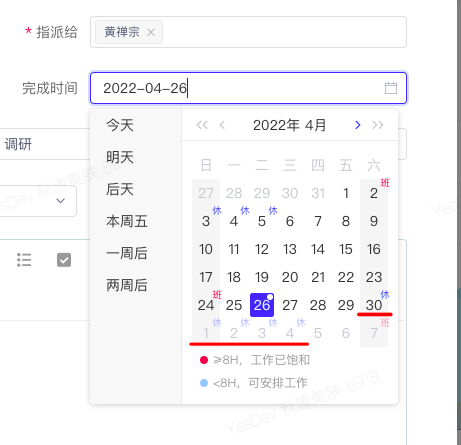Click the 2022年 4月 month header
461x445 pixels.
[289, 125]
